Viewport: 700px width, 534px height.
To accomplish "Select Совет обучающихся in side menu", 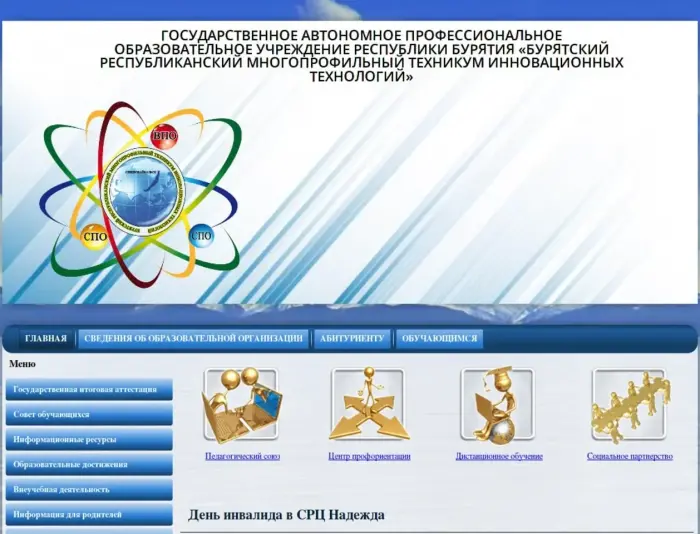I will coord(89,414).
